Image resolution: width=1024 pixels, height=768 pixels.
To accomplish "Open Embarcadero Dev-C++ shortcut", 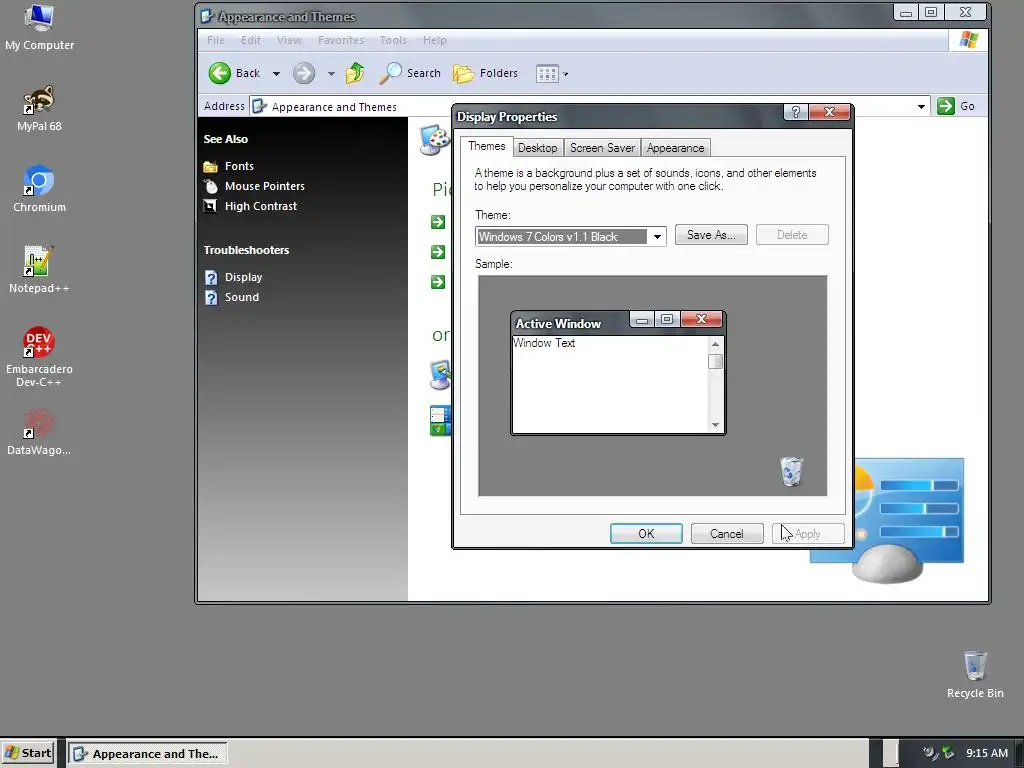I will pos(39,357).
